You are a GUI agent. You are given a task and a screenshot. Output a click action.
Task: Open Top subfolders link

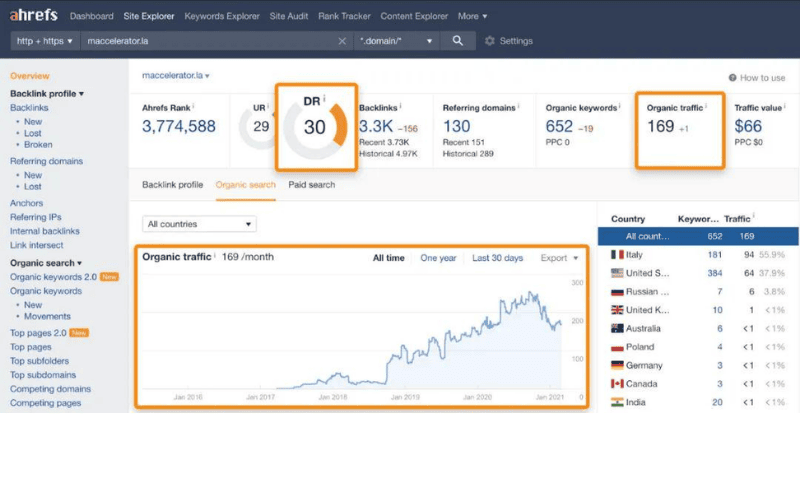(x=39, y=361)
